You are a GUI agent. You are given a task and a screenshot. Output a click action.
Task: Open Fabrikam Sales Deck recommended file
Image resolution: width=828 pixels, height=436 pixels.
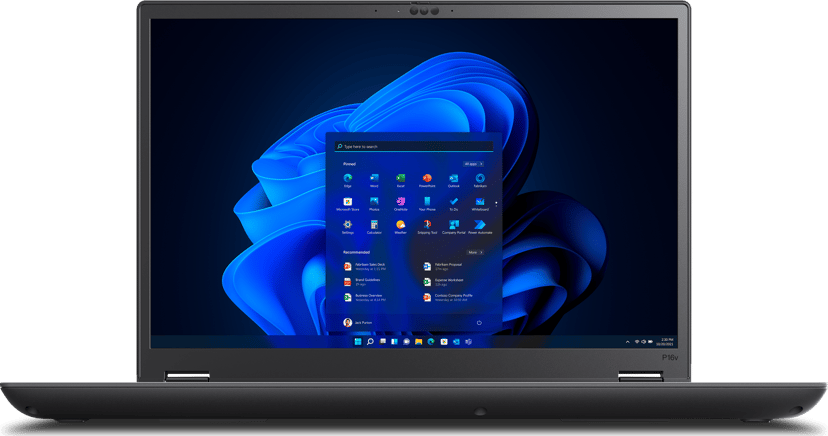tap(365, 267)
